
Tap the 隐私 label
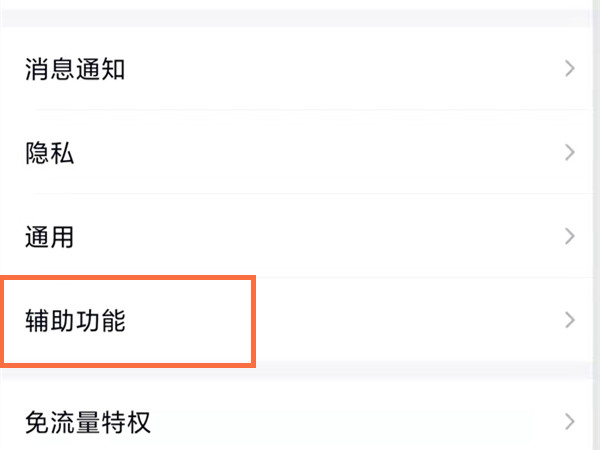click(50, 153)
